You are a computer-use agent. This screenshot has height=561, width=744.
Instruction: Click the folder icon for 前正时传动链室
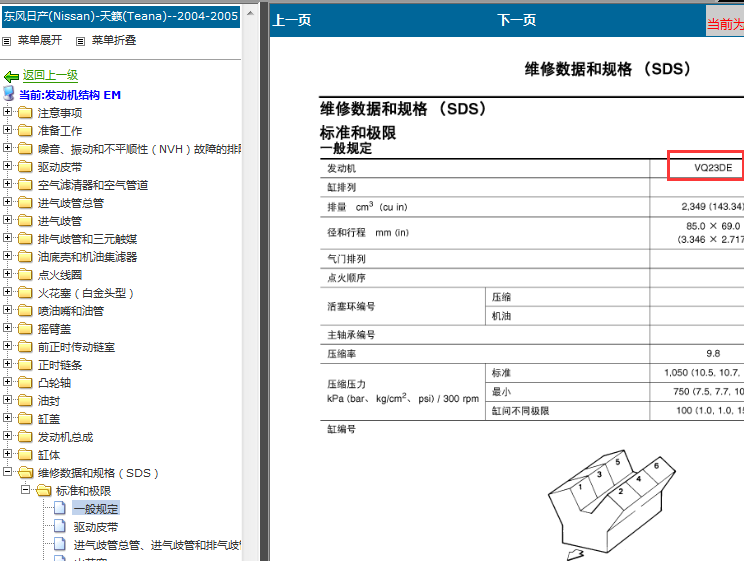click(x=25, y=346)
